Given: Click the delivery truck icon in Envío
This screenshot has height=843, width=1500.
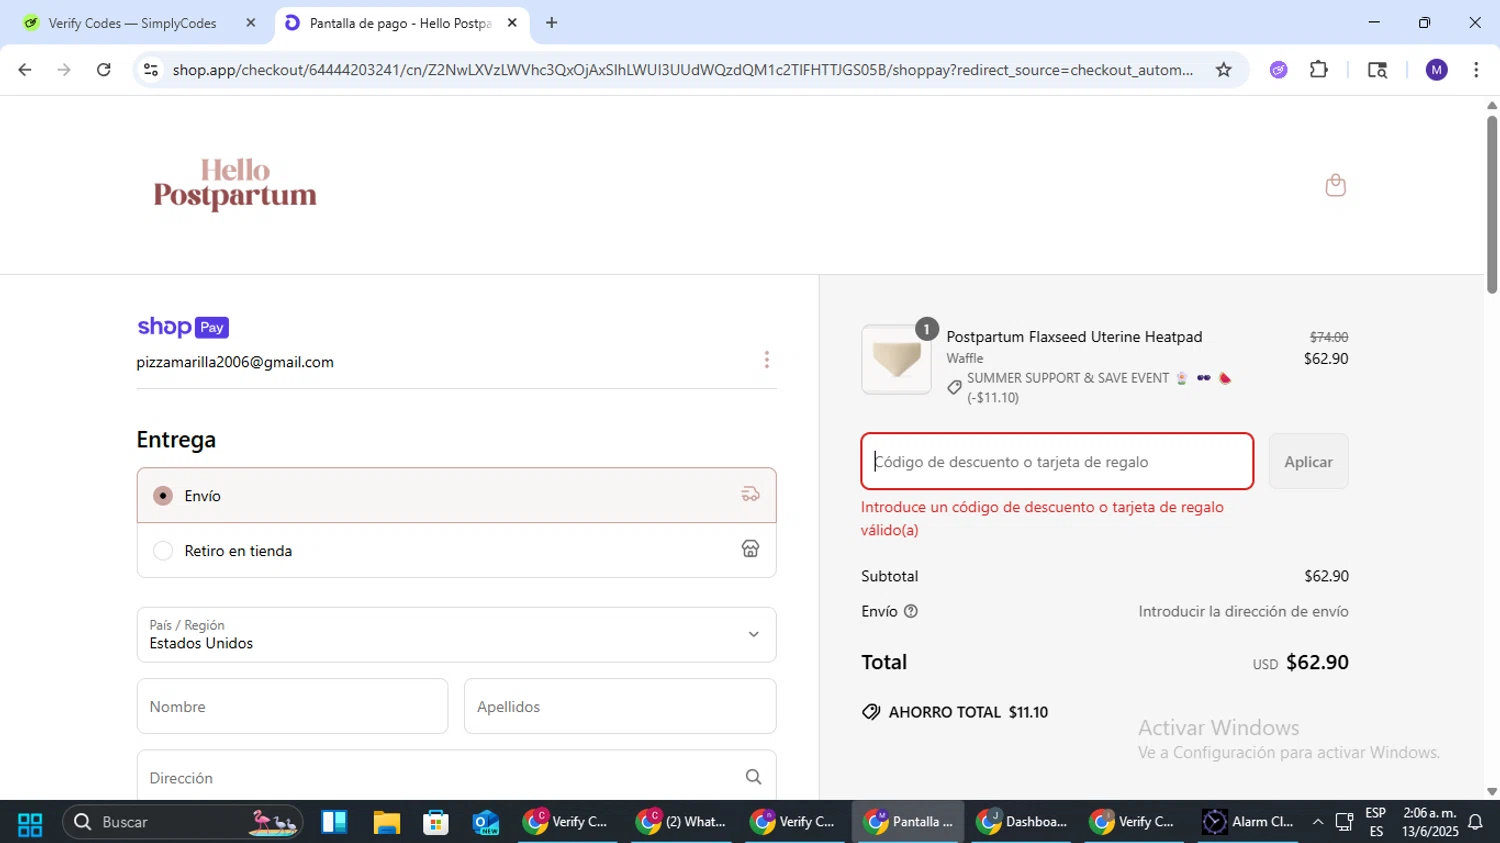Looking at the screenshot, I should (x=750, y=494).
